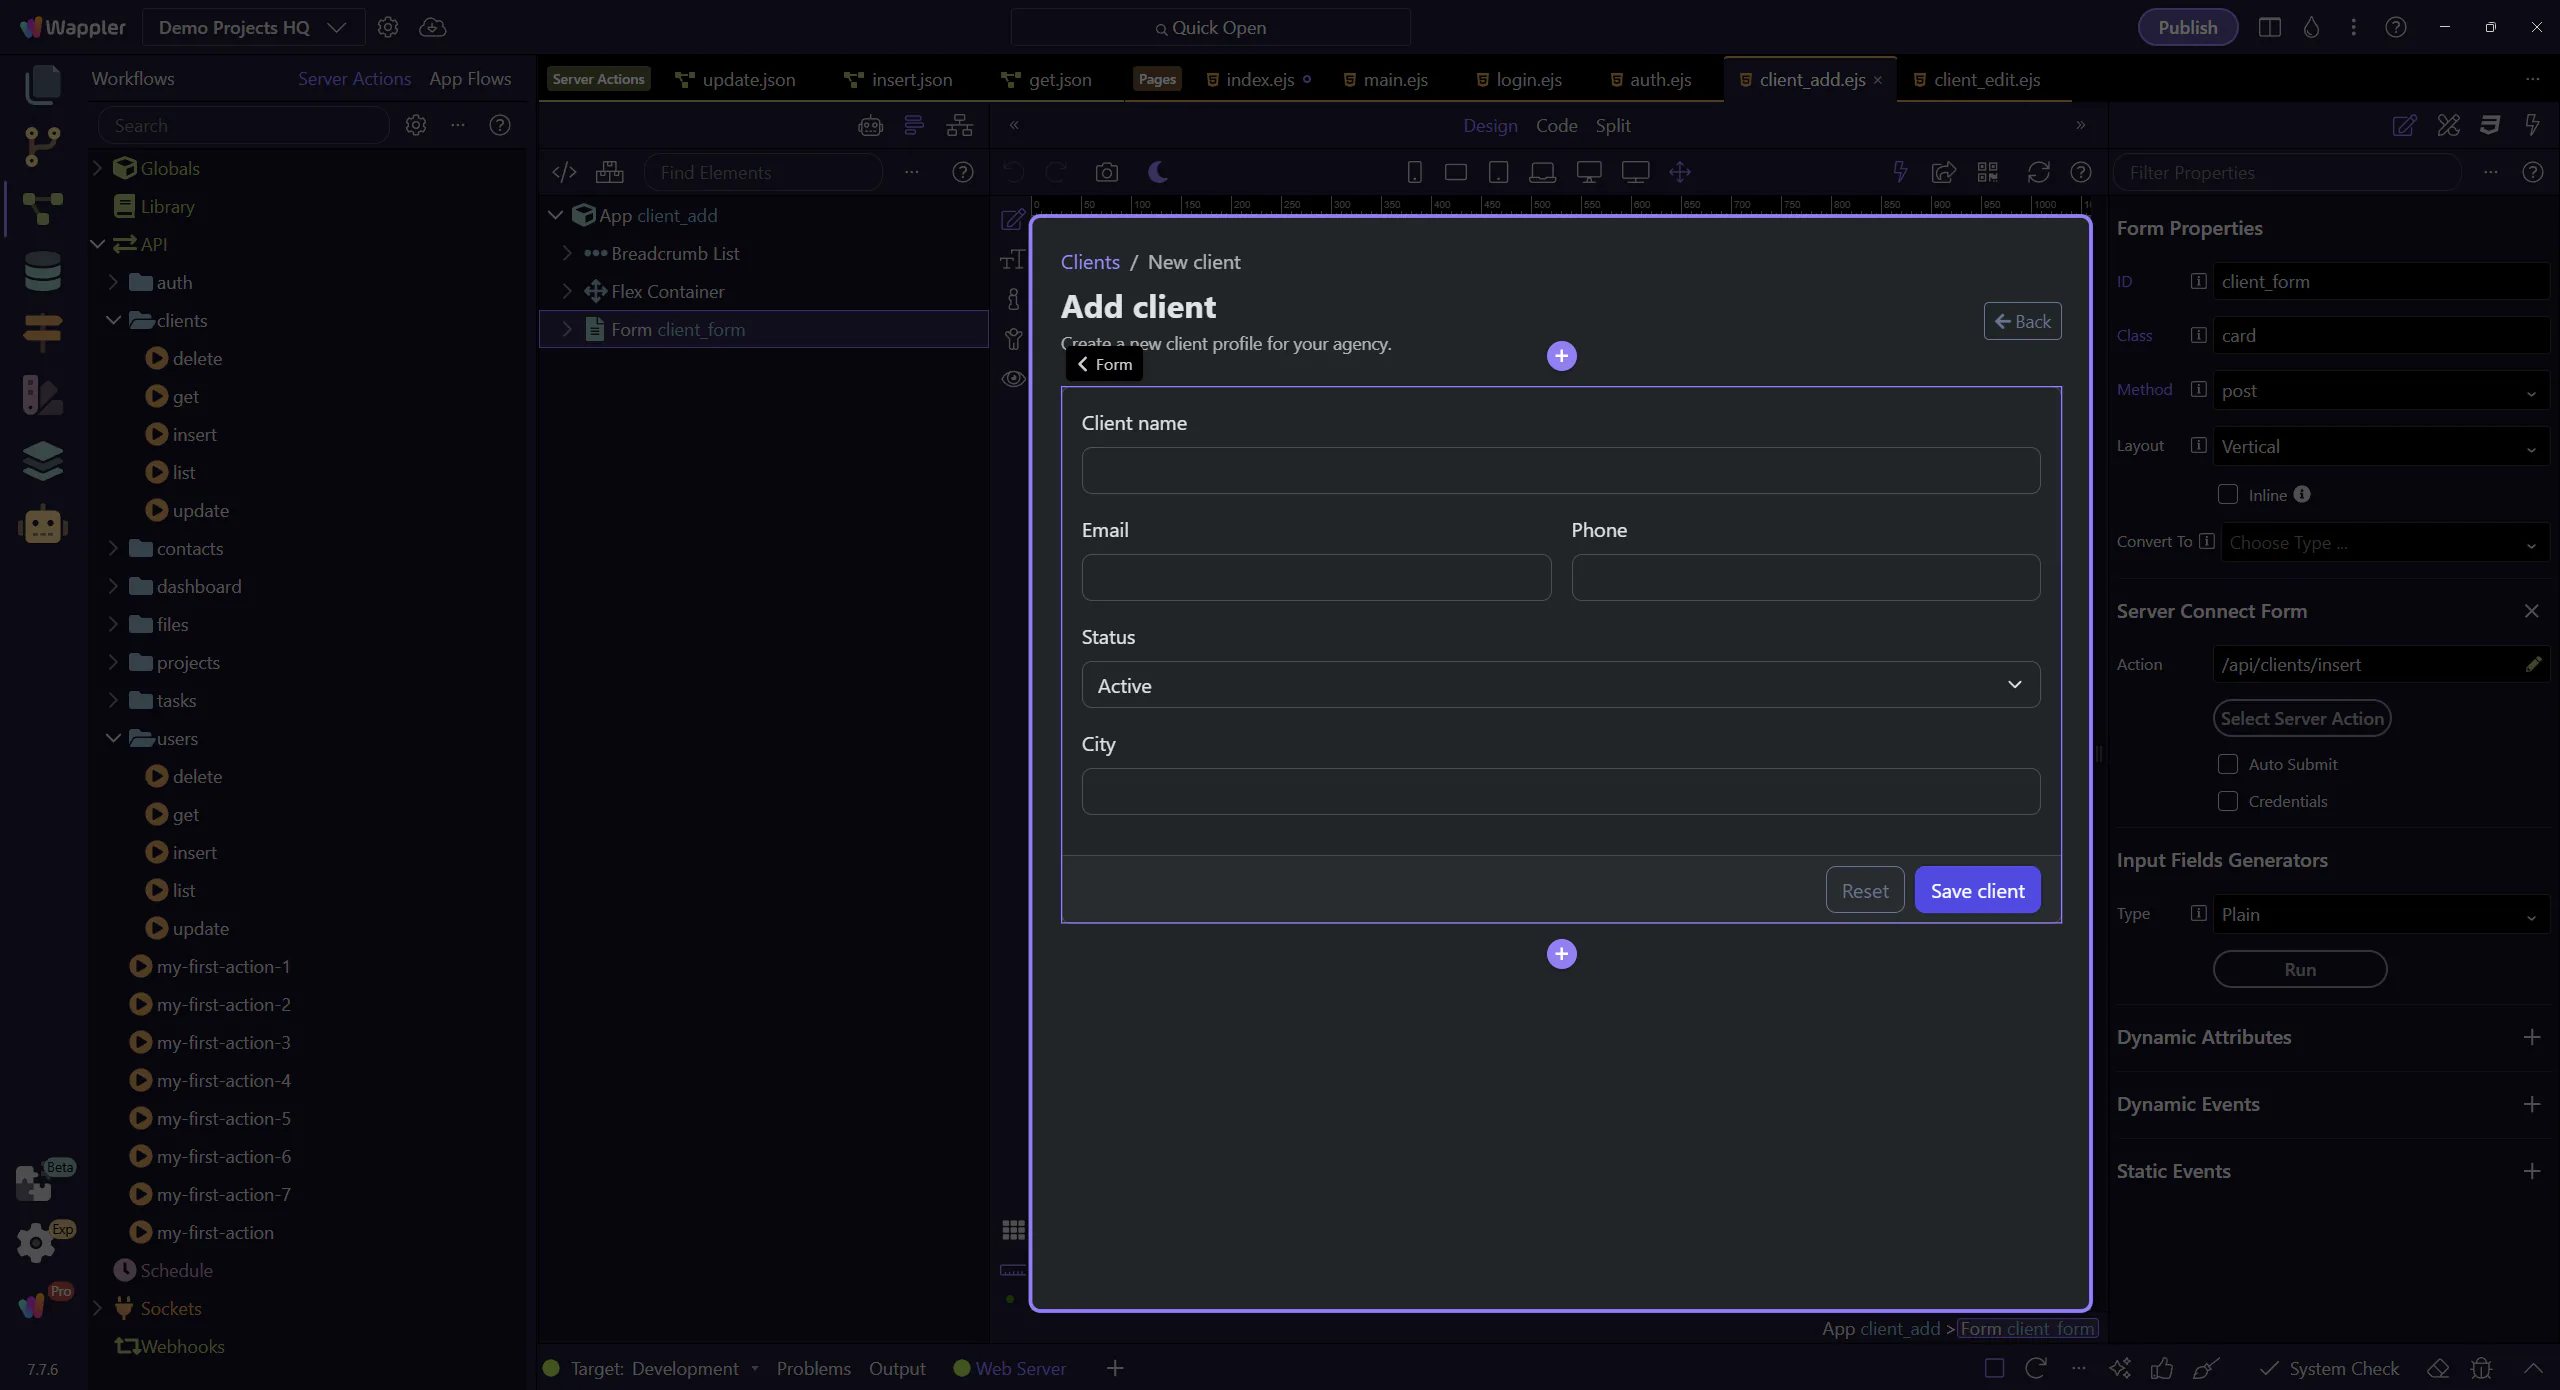Click the Client name input field
This screenshot has width=2560, height=1390.
click(1560, 470)
